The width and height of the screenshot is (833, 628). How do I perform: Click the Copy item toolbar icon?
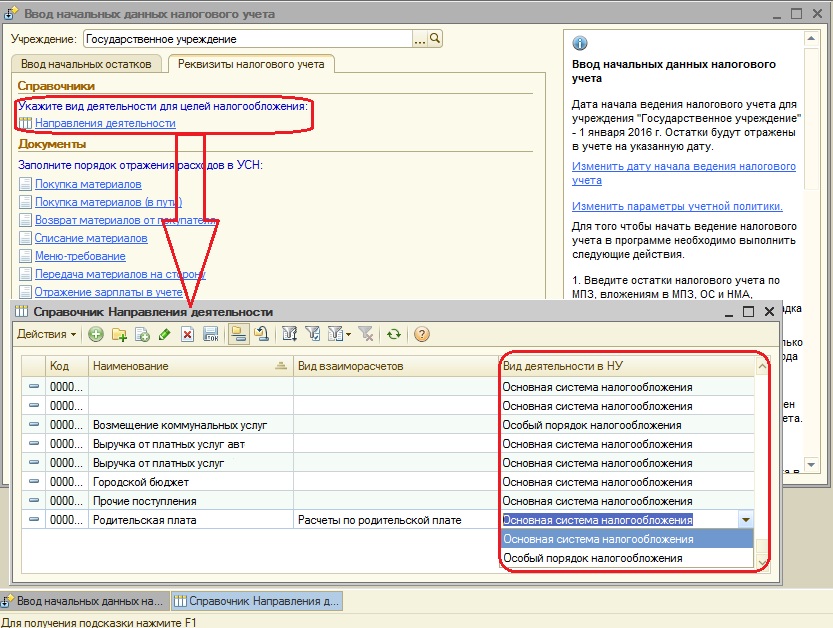pyautogui.click(x=142, y=335)
